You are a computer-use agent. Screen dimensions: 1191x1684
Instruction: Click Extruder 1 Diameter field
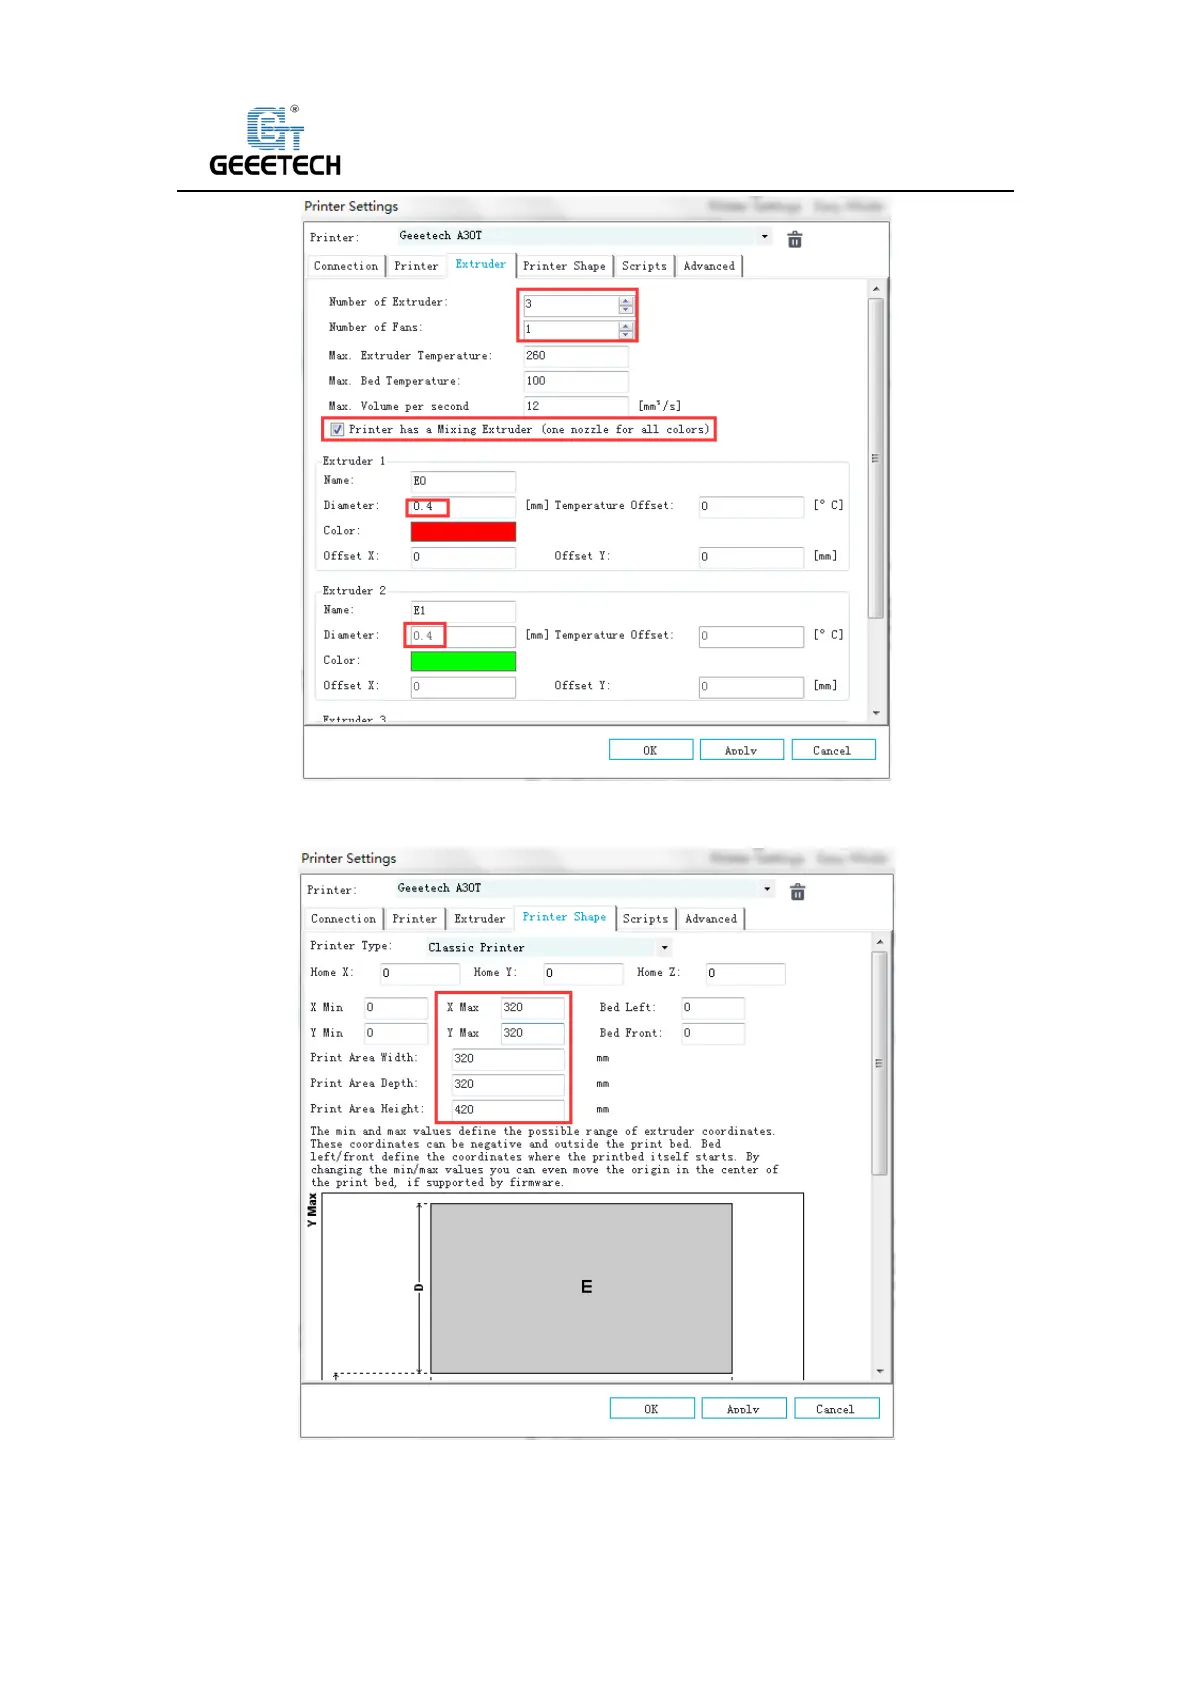pyautogui.click(x=463, y=507)
